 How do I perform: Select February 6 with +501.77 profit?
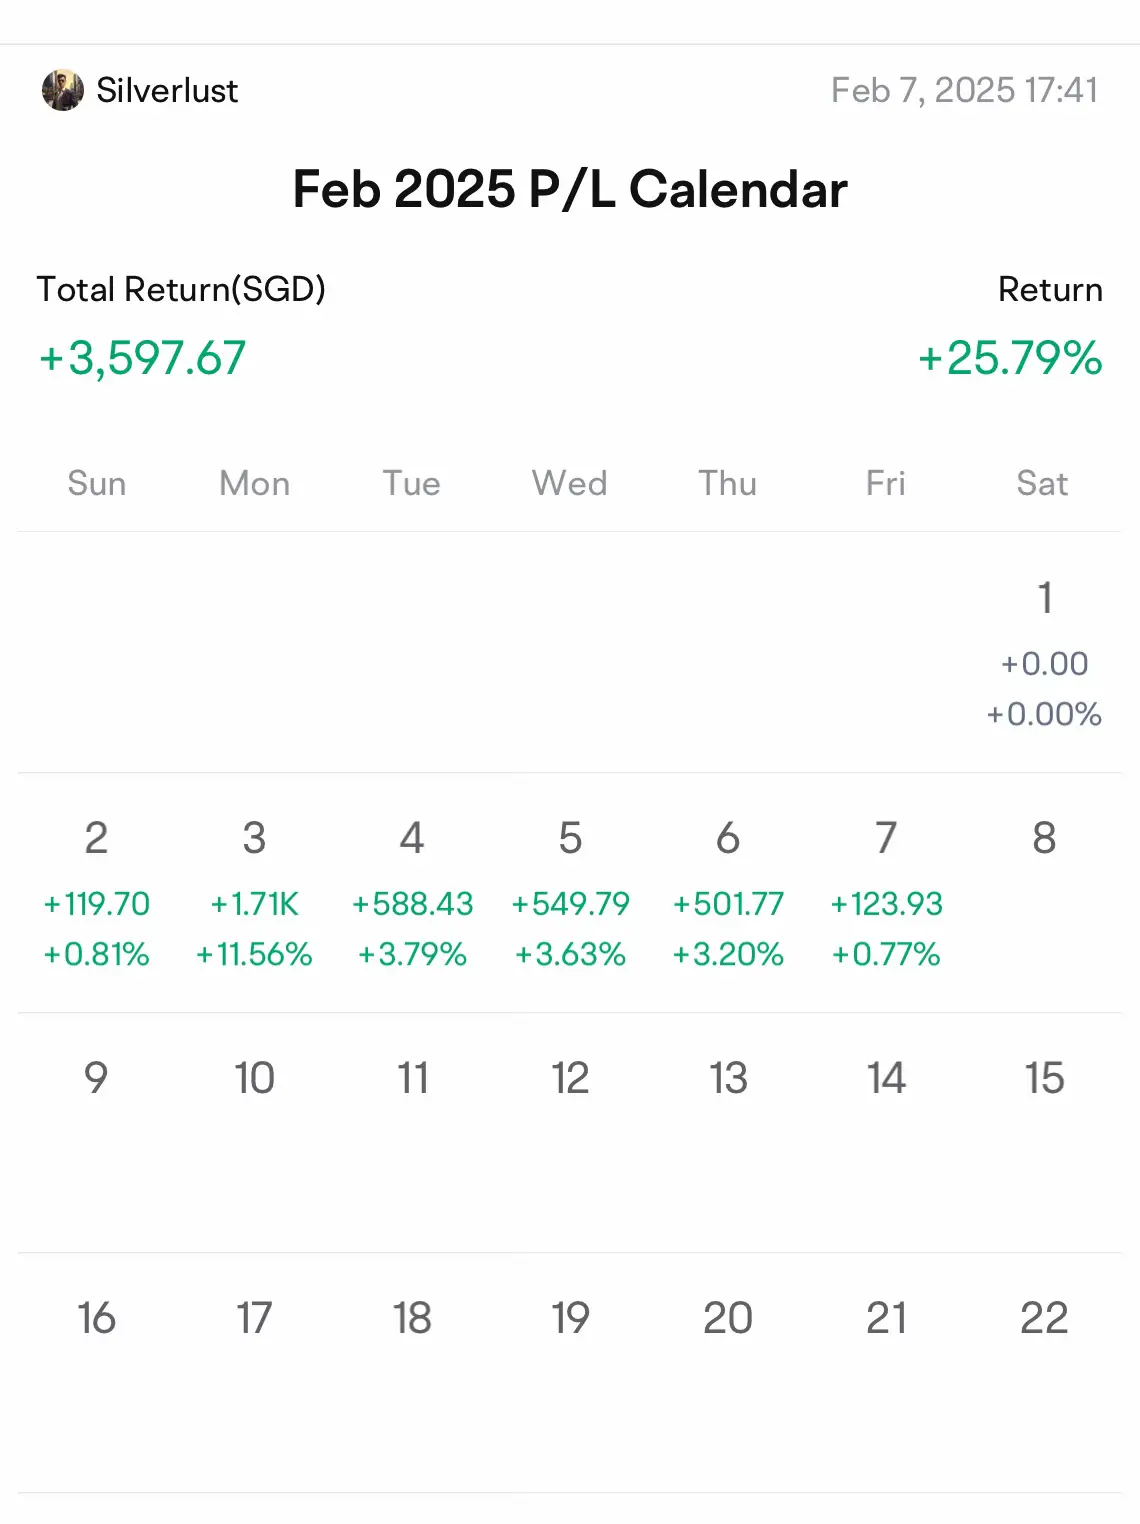tap(728, 893)
